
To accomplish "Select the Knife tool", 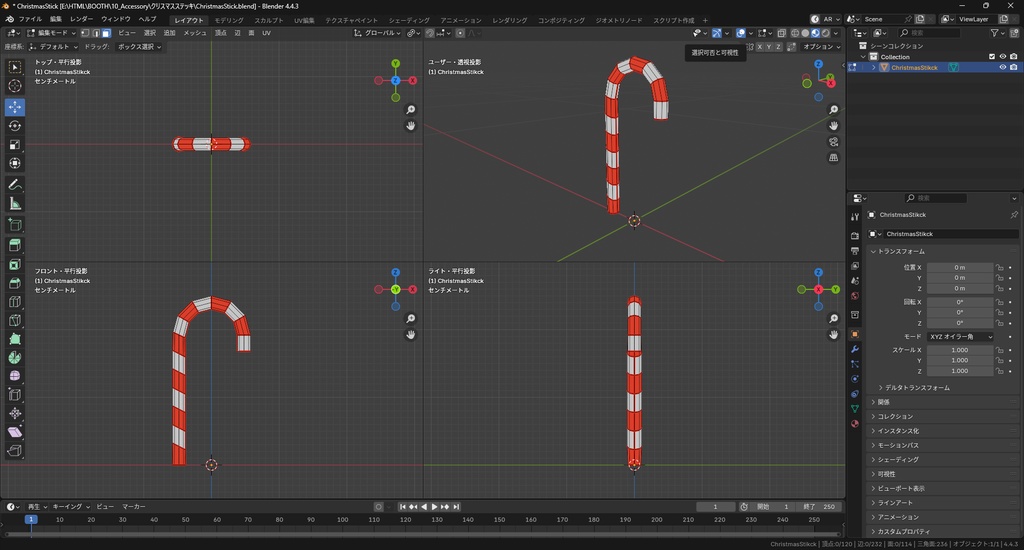I will tap(14, 321).
